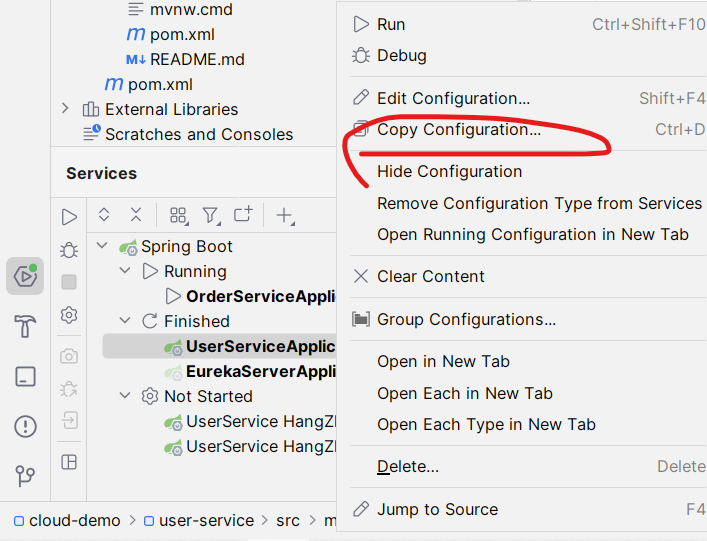Collapse the Spring Boot tree node
The image size is (707, 541).
tap(102, 246)
